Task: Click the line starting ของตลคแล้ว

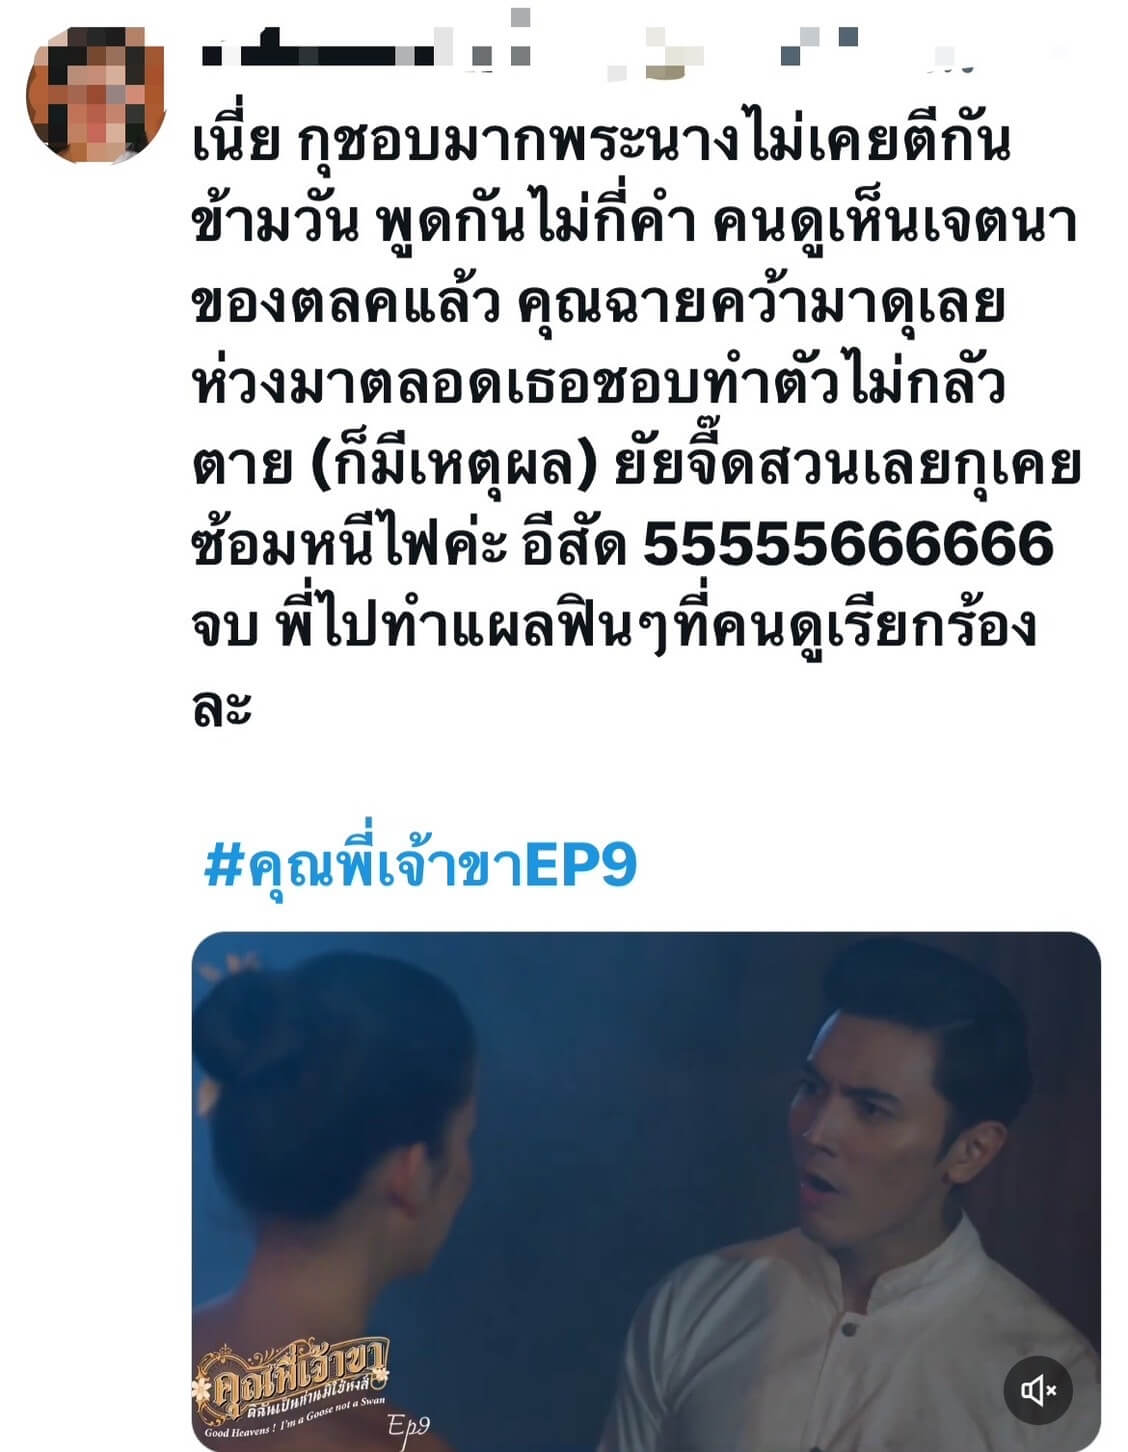Action: pyautogui.click(x=598, y=303)
